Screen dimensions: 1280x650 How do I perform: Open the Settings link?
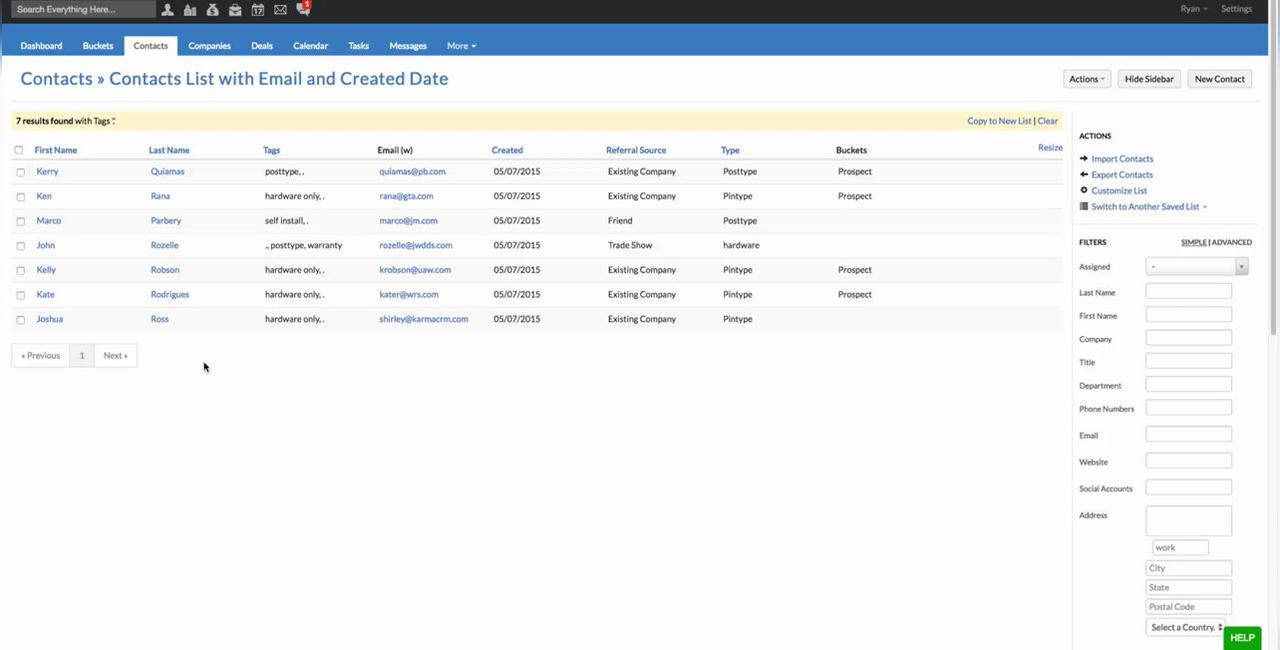(1236, 9)
